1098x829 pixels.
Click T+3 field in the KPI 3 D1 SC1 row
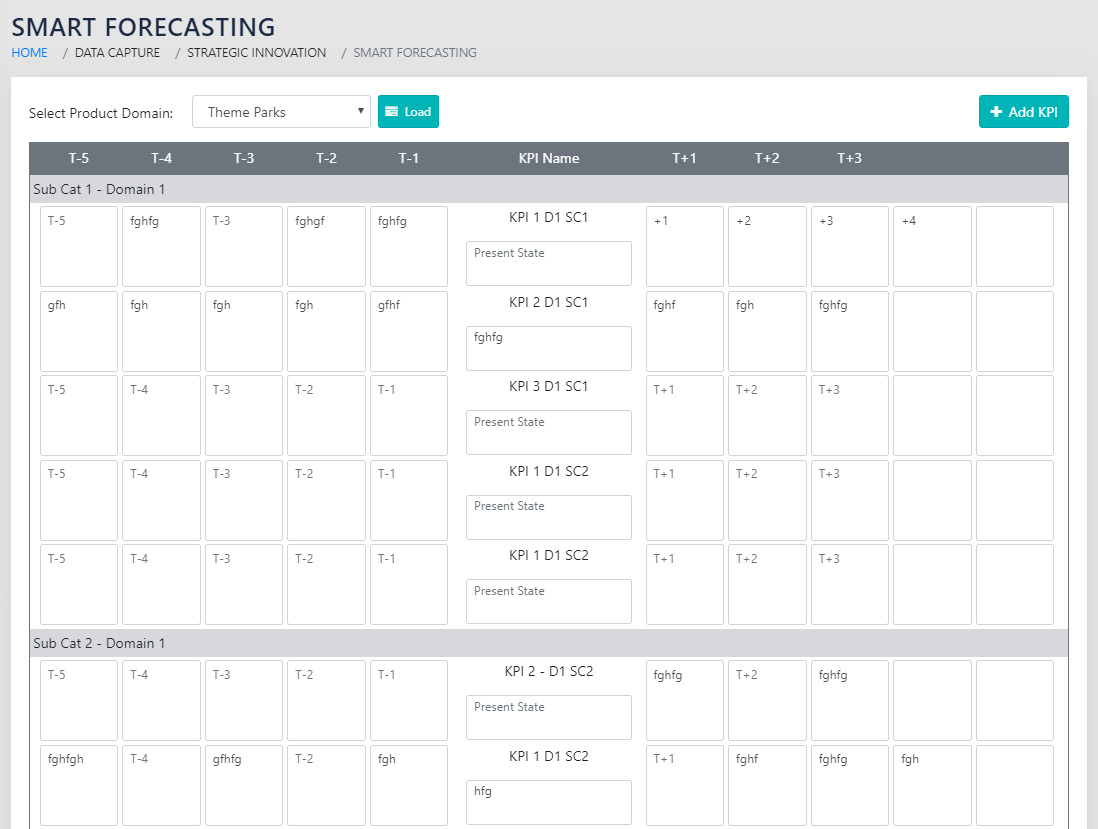tap(849, 415)
